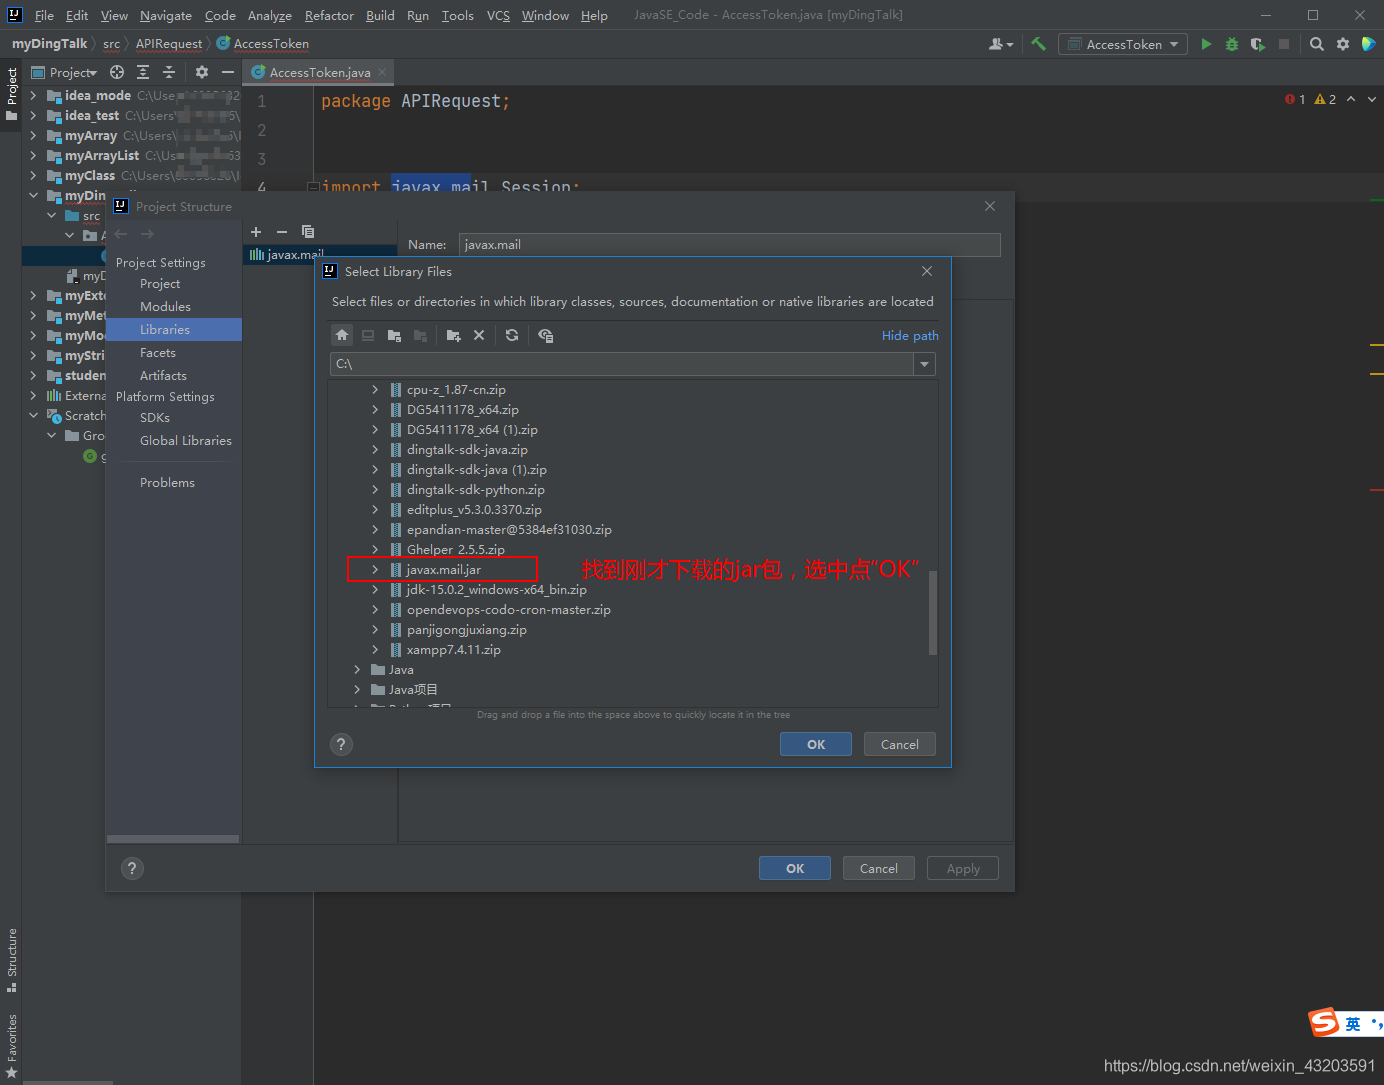Image resolution: width=1384 pixels, height=1085 pixels.
Task: Copy the selected library
Action: (x=308, y=232)
